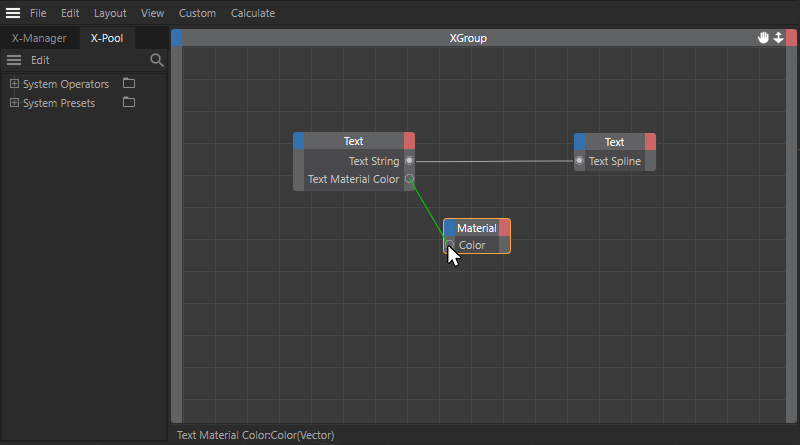Screen dimensions: 800x445
Task: Click the red output square of Text String node
Action: (x=409, y=141)
